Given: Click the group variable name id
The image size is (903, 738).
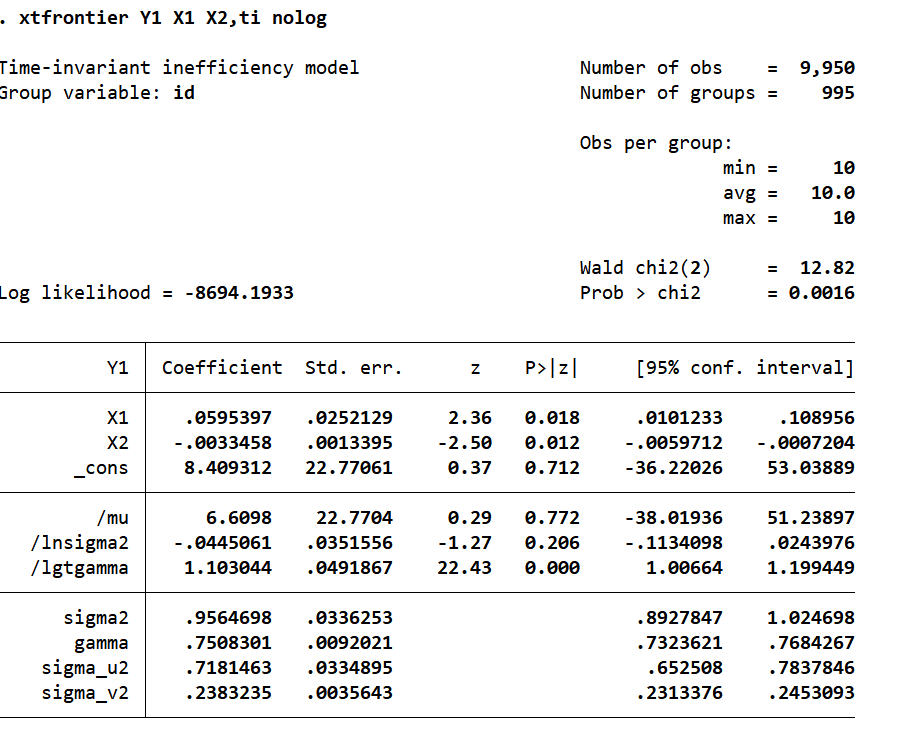Looking at the screenshot, I should pos(184,93).
